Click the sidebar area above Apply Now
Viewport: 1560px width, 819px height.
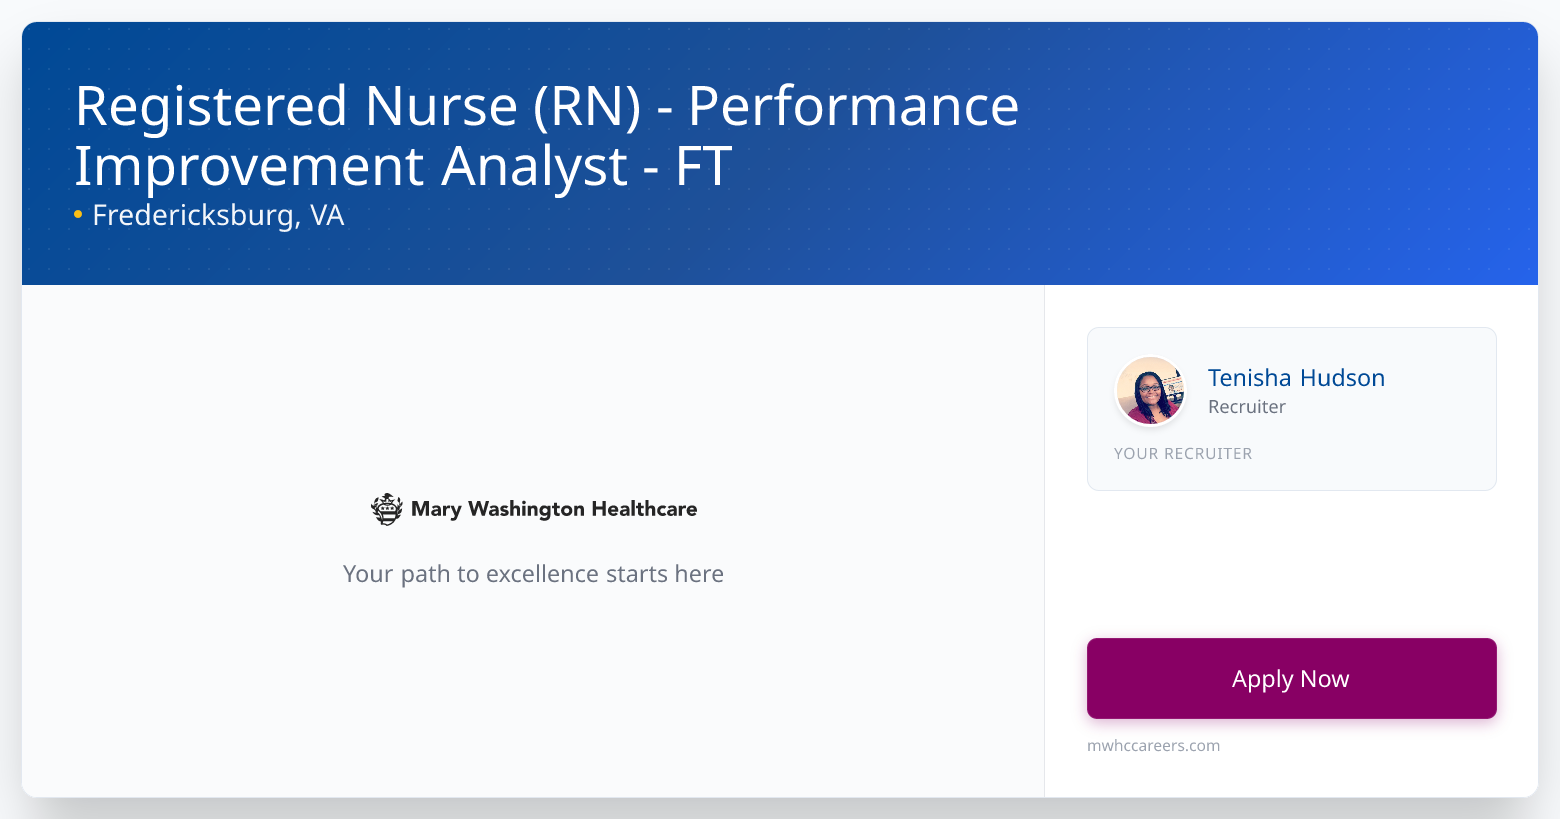coord(1291,560)
